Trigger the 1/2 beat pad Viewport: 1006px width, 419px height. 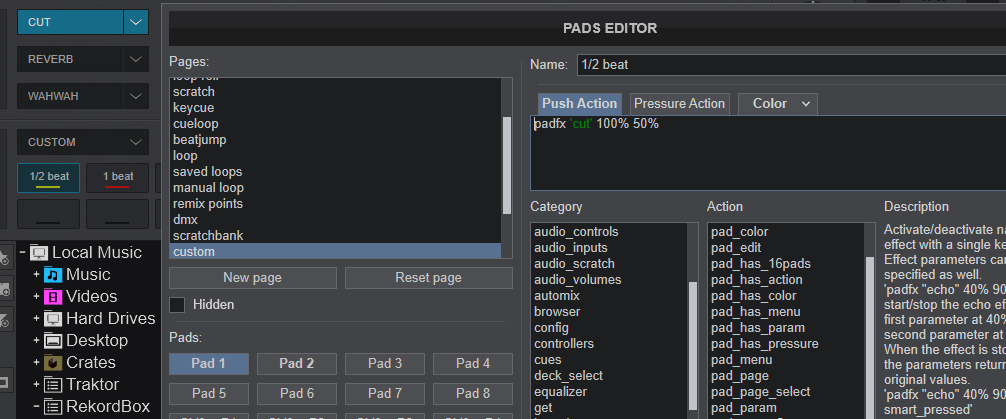49,178
